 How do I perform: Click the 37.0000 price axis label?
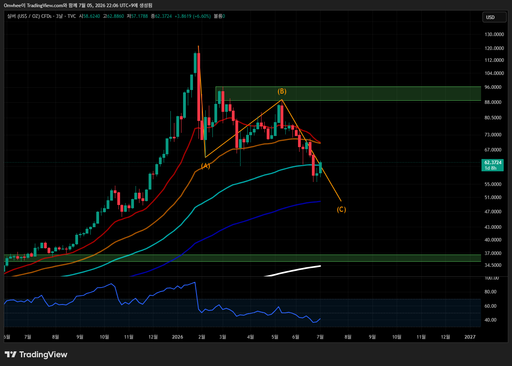coord(493,253)
